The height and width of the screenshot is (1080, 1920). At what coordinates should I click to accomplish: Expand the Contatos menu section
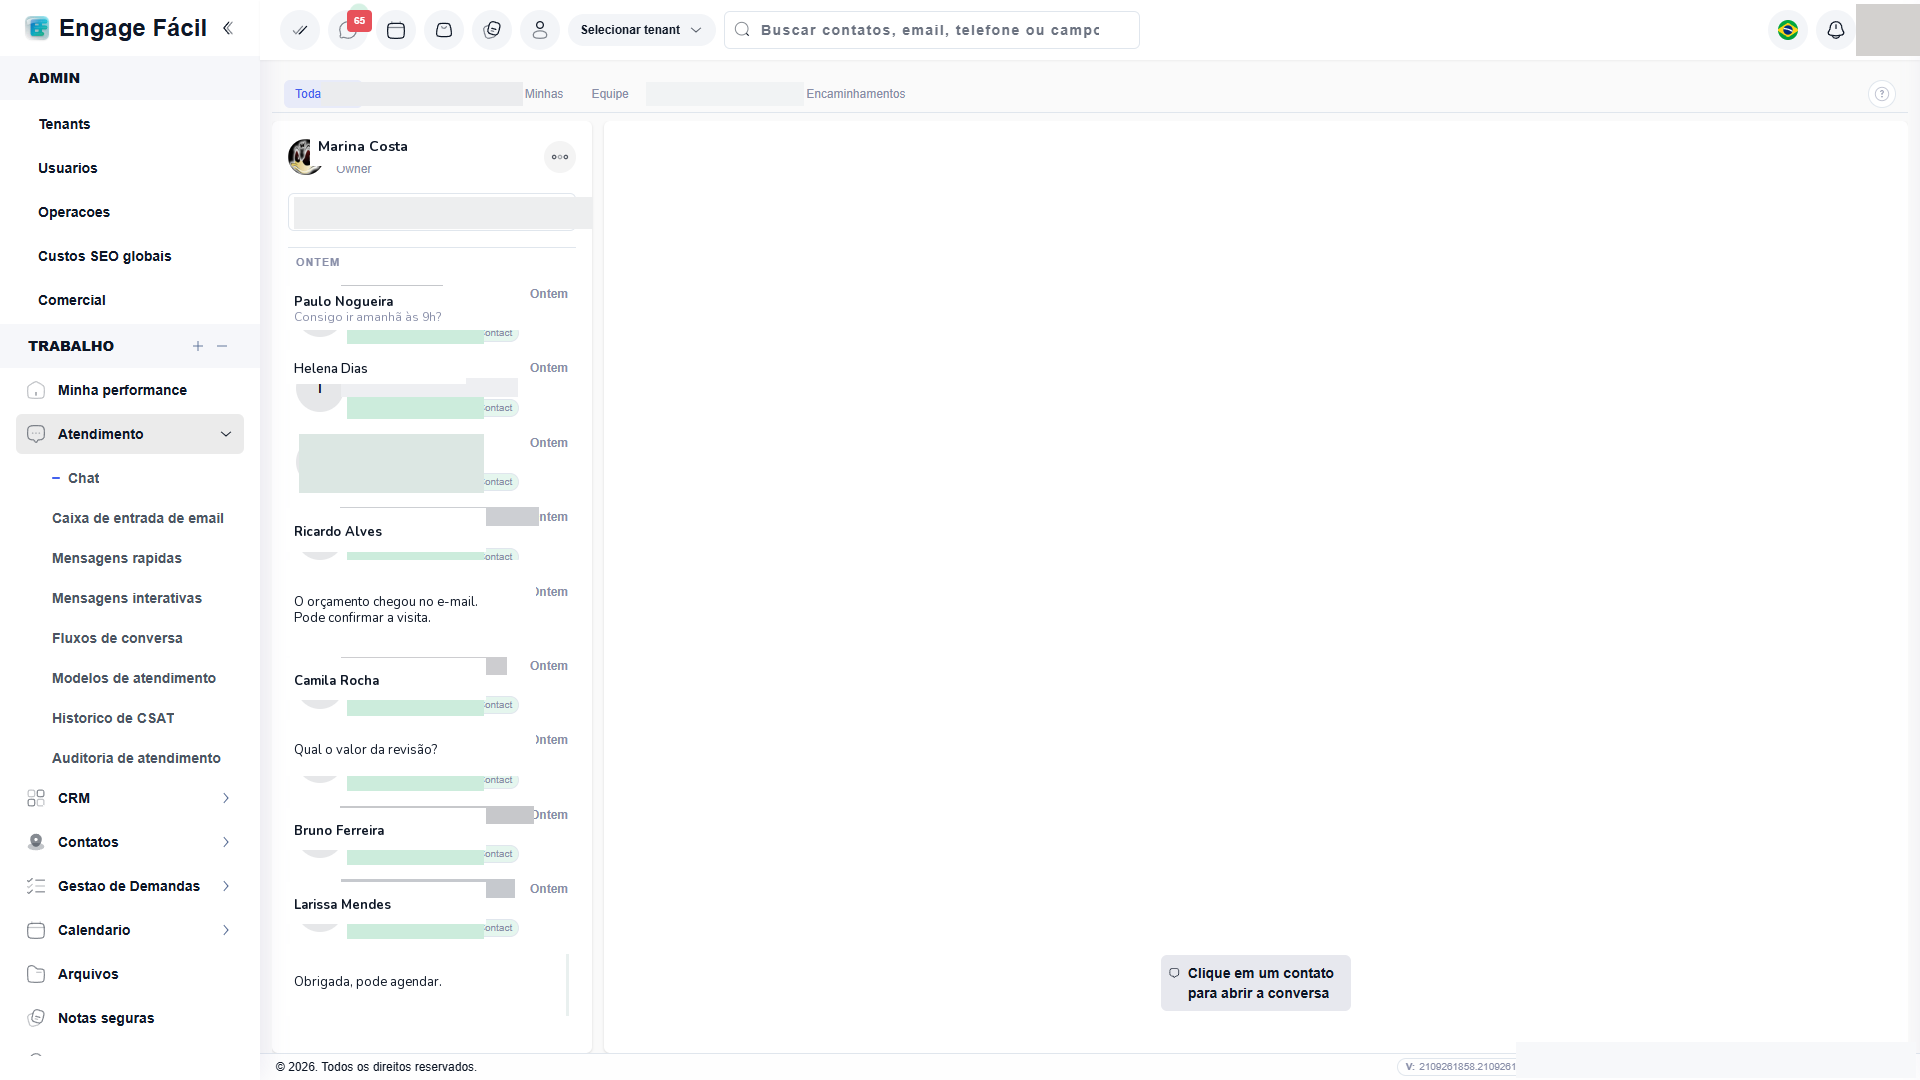point(130,842)
